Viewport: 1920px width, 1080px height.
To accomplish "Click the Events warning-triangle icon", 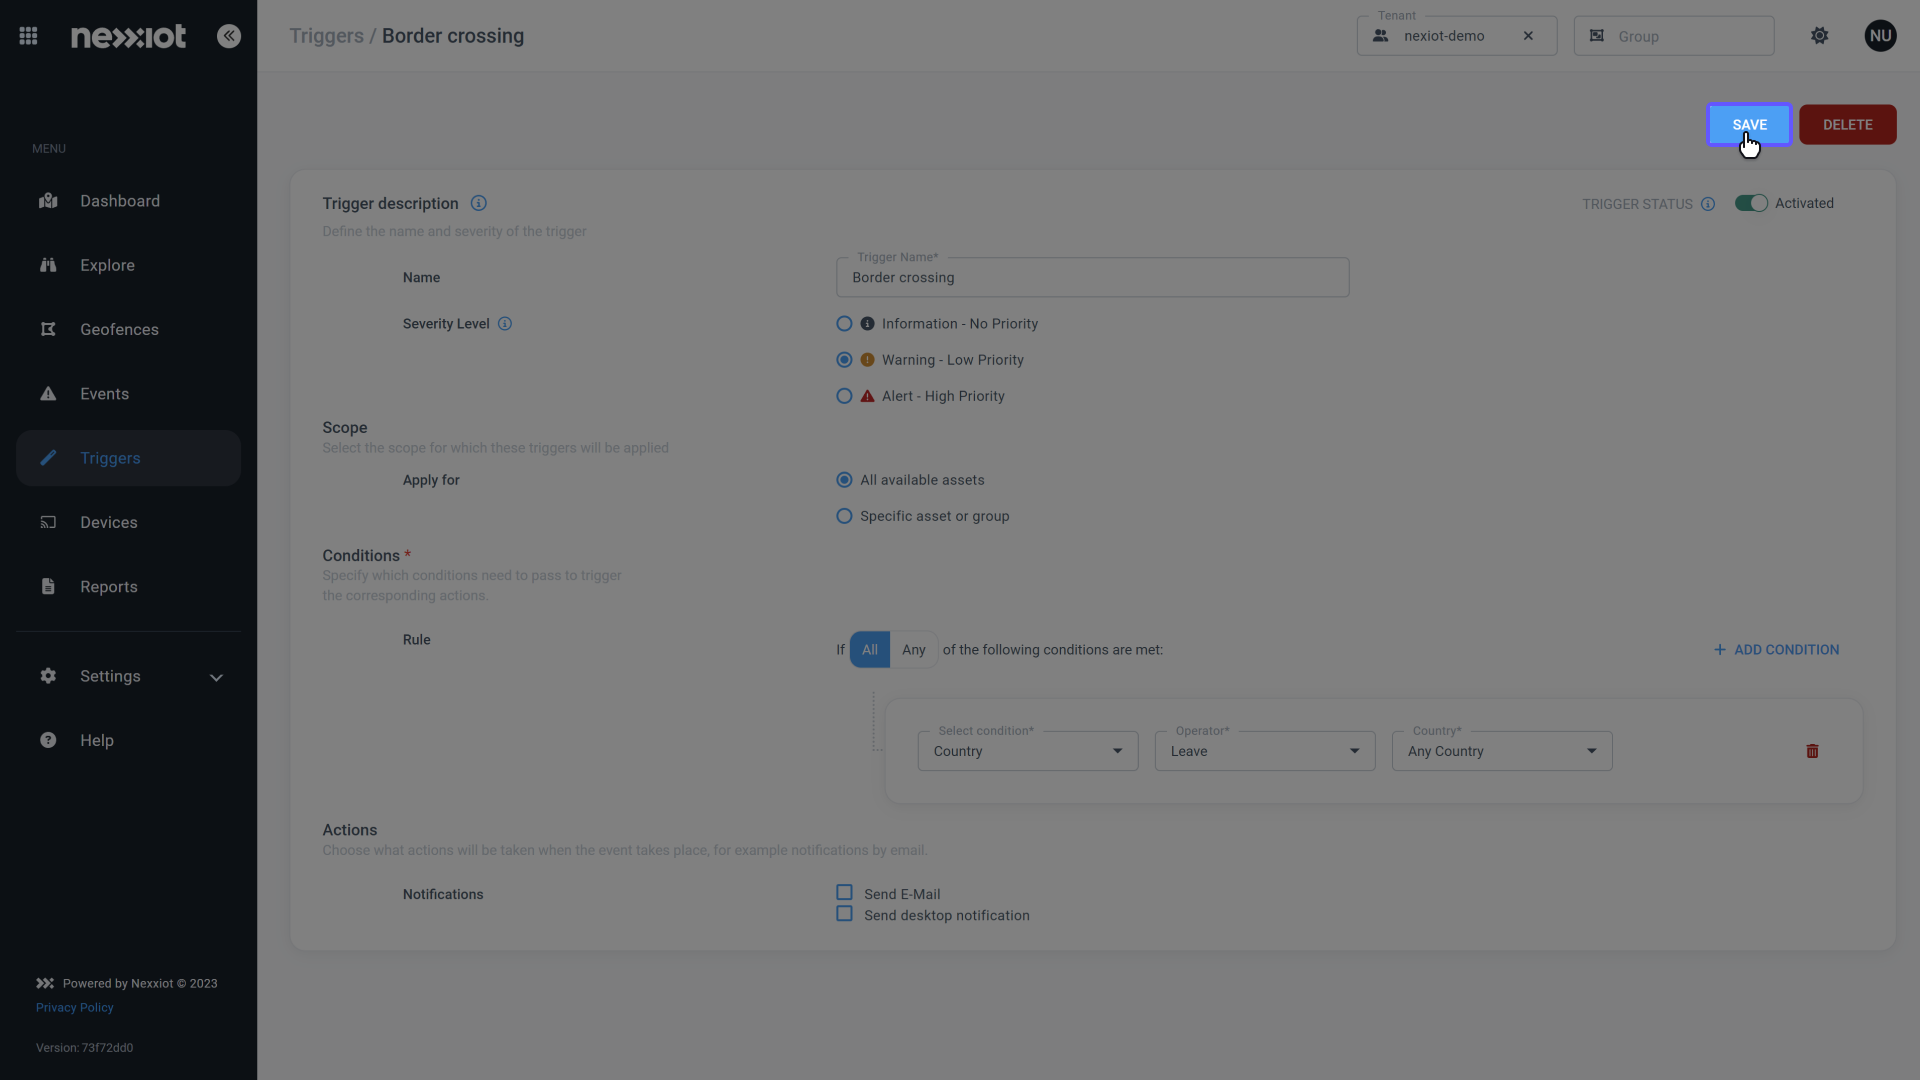I will [48, 394].
